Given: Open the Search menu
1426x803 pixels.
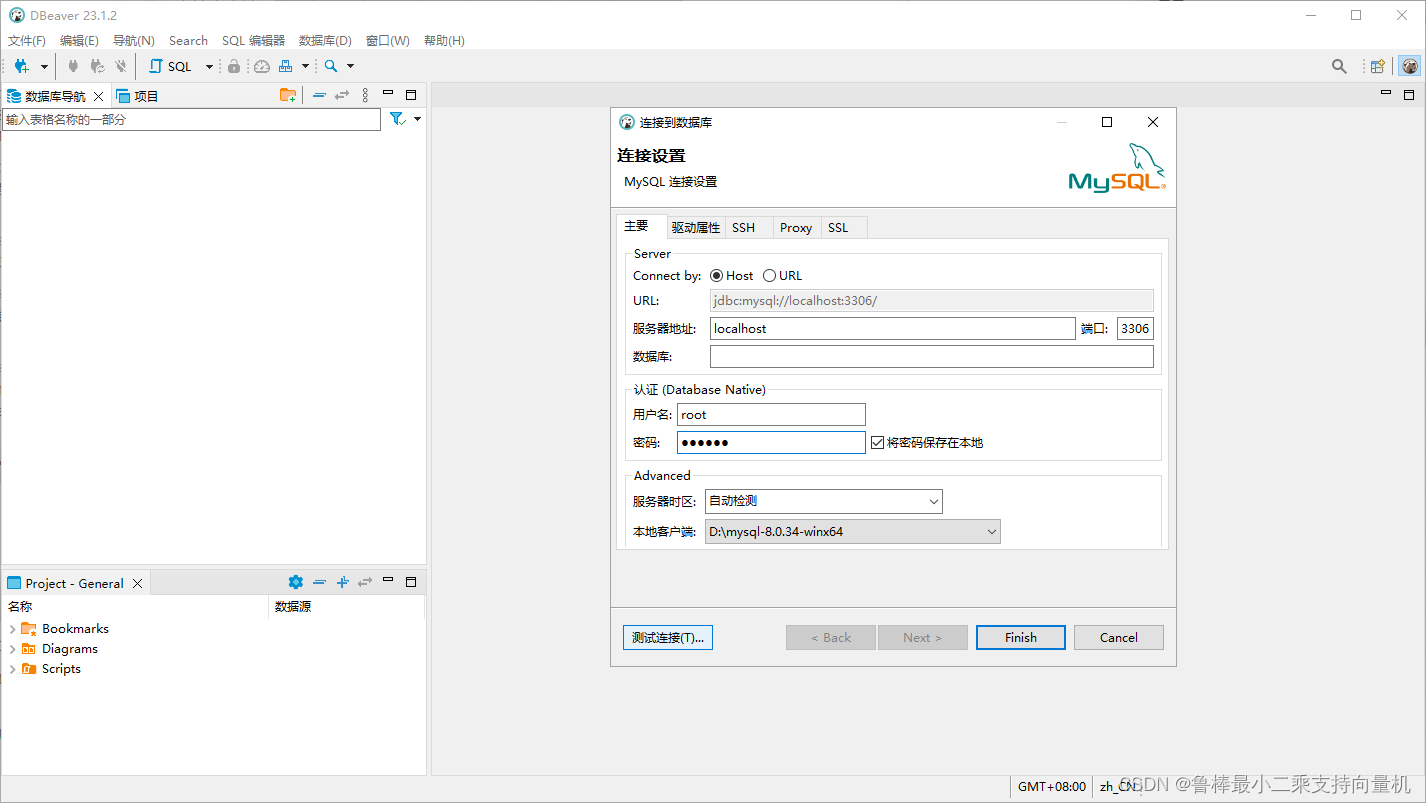Looking at the screenshot, I should [x=188, y=41].
